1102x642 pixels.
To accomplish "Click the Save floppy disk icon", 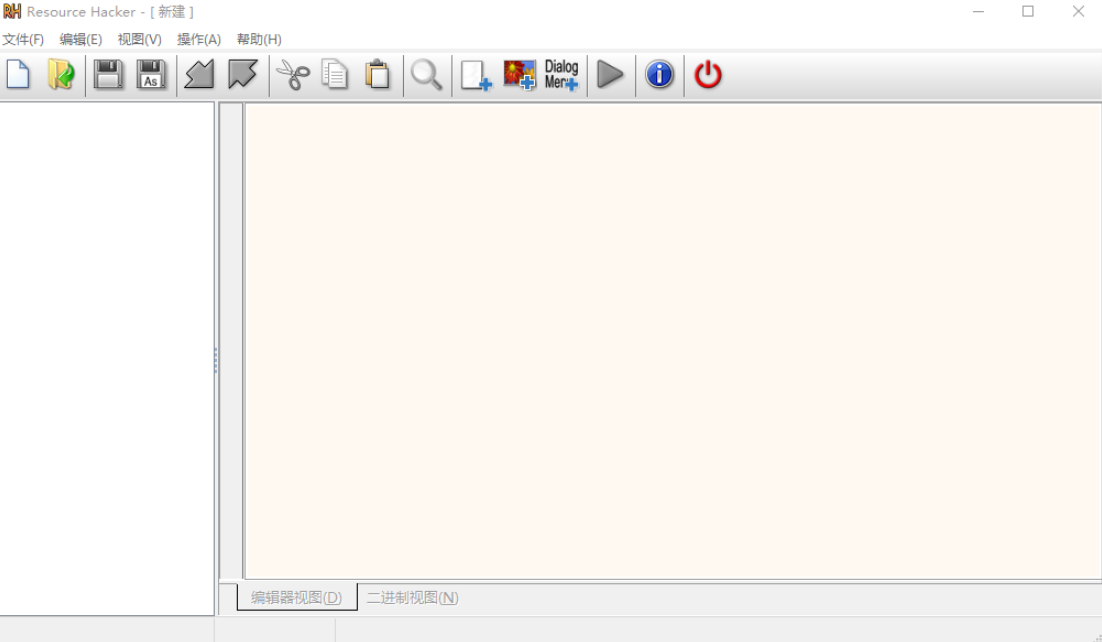I will tap(108, 75).
